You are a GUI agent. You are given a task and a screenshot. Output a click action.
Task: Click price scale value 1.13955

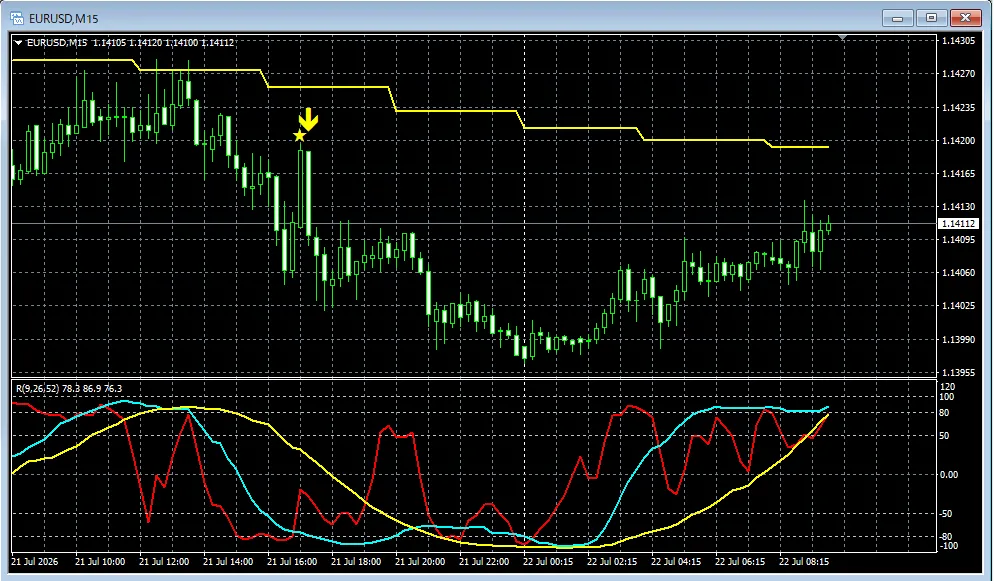(958, 373)
